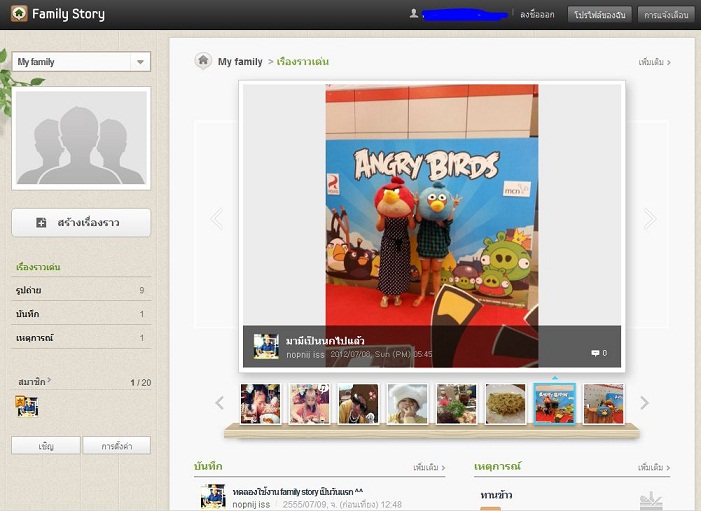Click the event title ทานข้าว
Image resolution: width=701 pixels, height=511 pixels.
coord(496,495)
